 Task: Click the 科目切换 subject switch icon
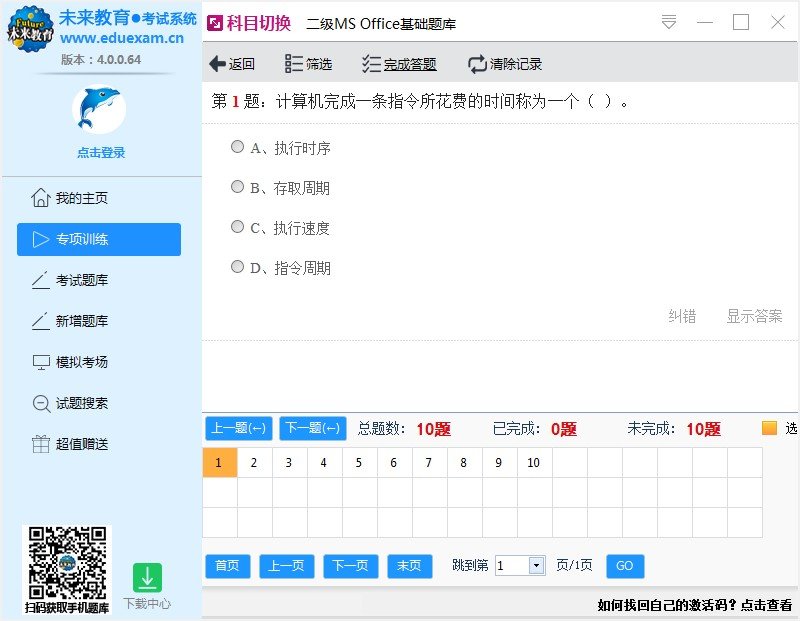(215, 20)
